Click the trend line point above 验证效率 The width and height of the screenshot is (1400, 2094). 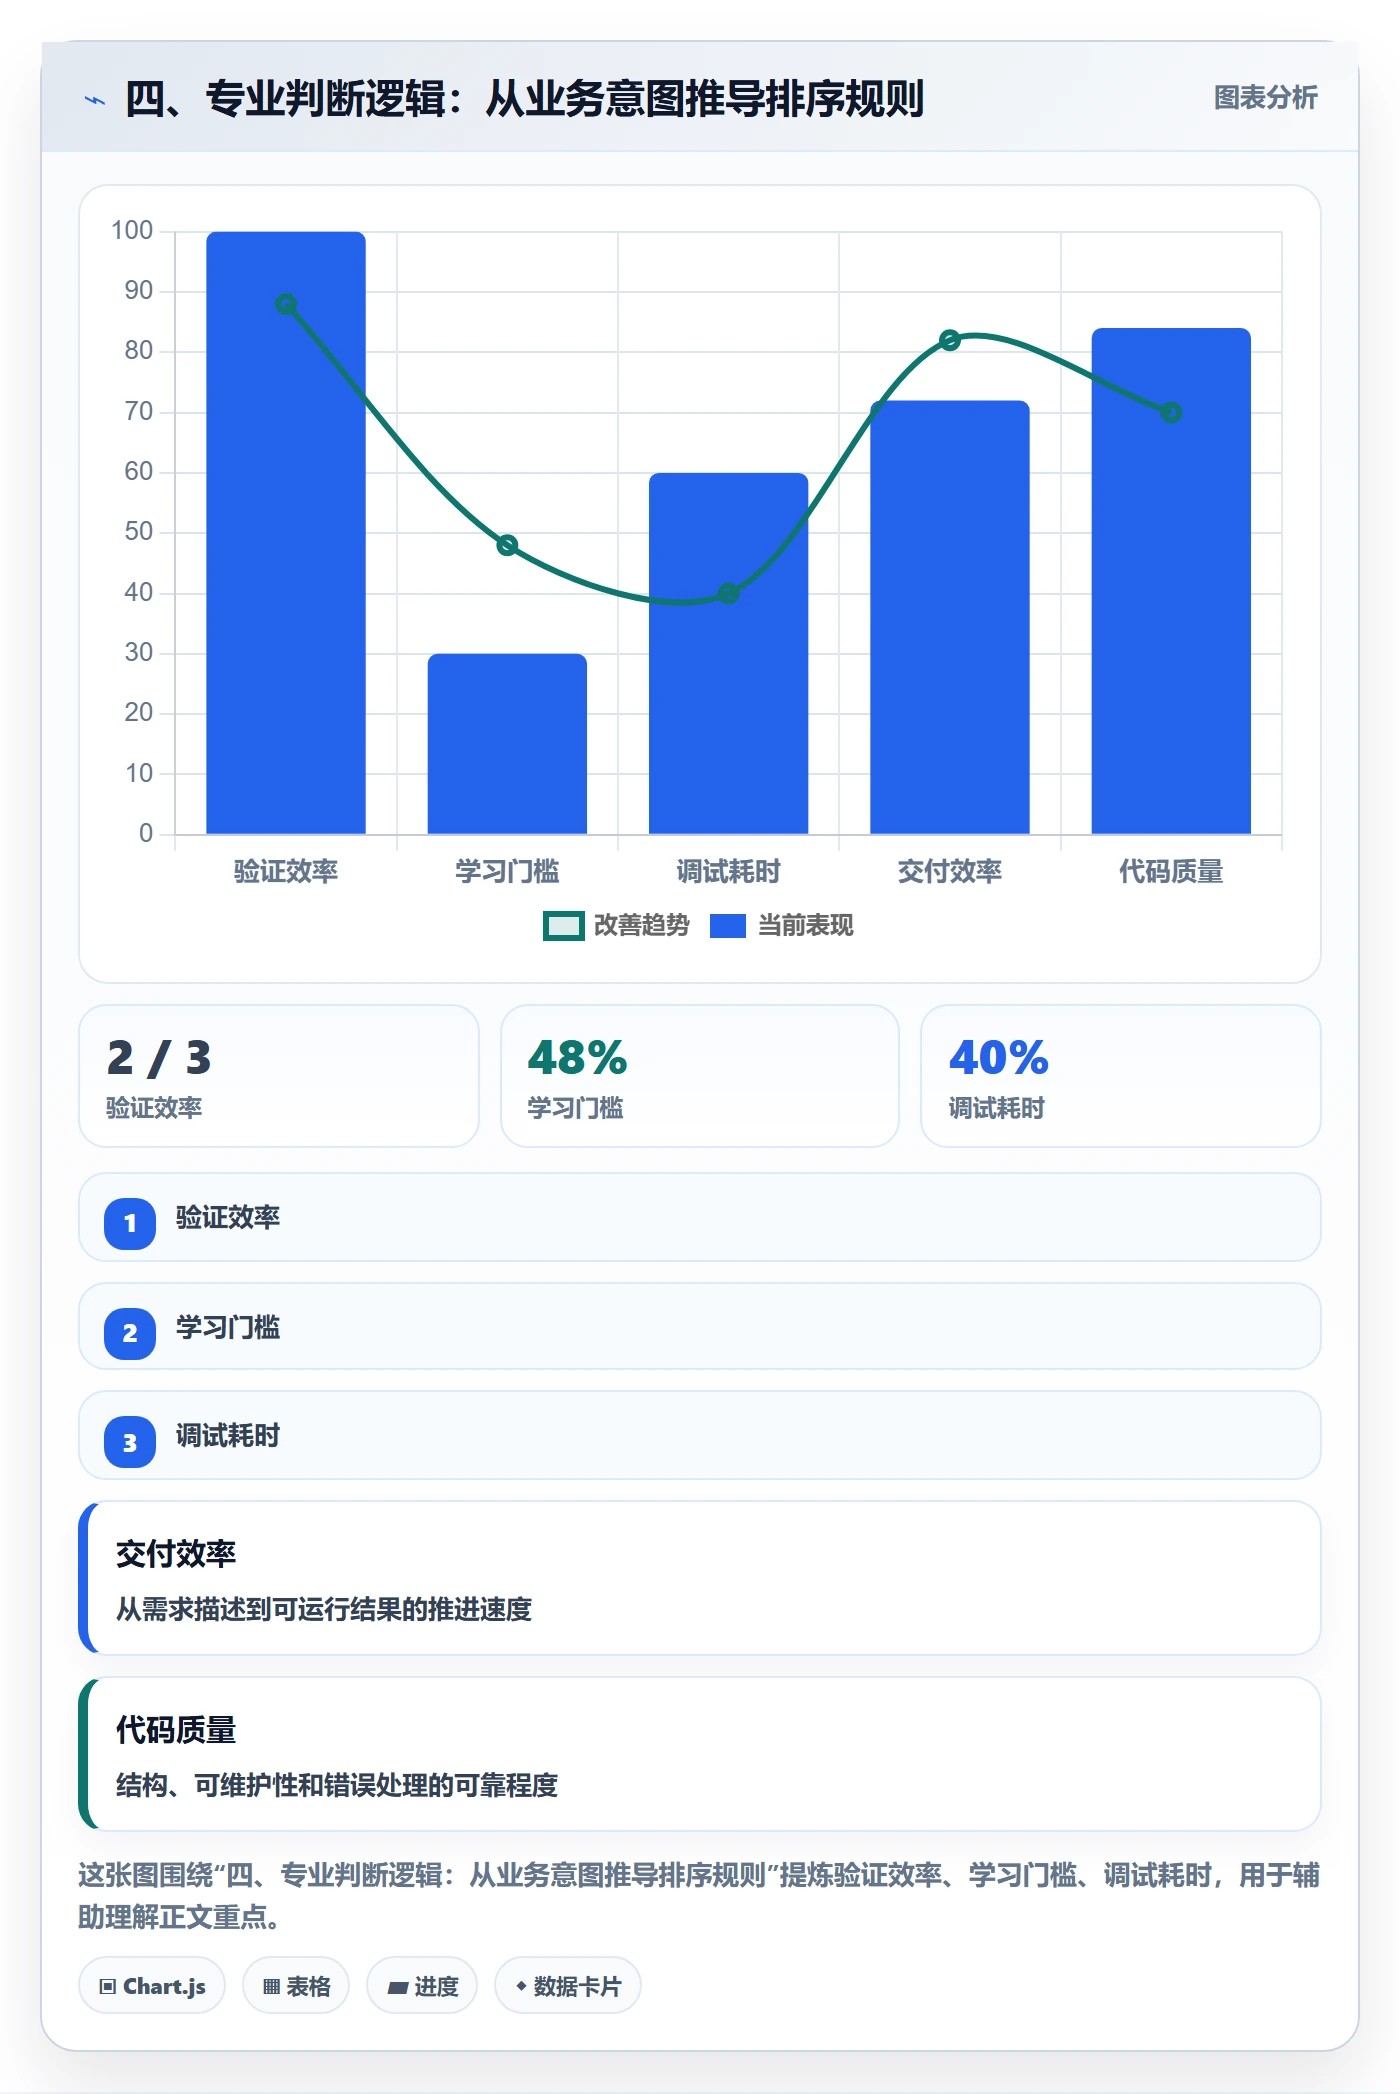(286, 304)
